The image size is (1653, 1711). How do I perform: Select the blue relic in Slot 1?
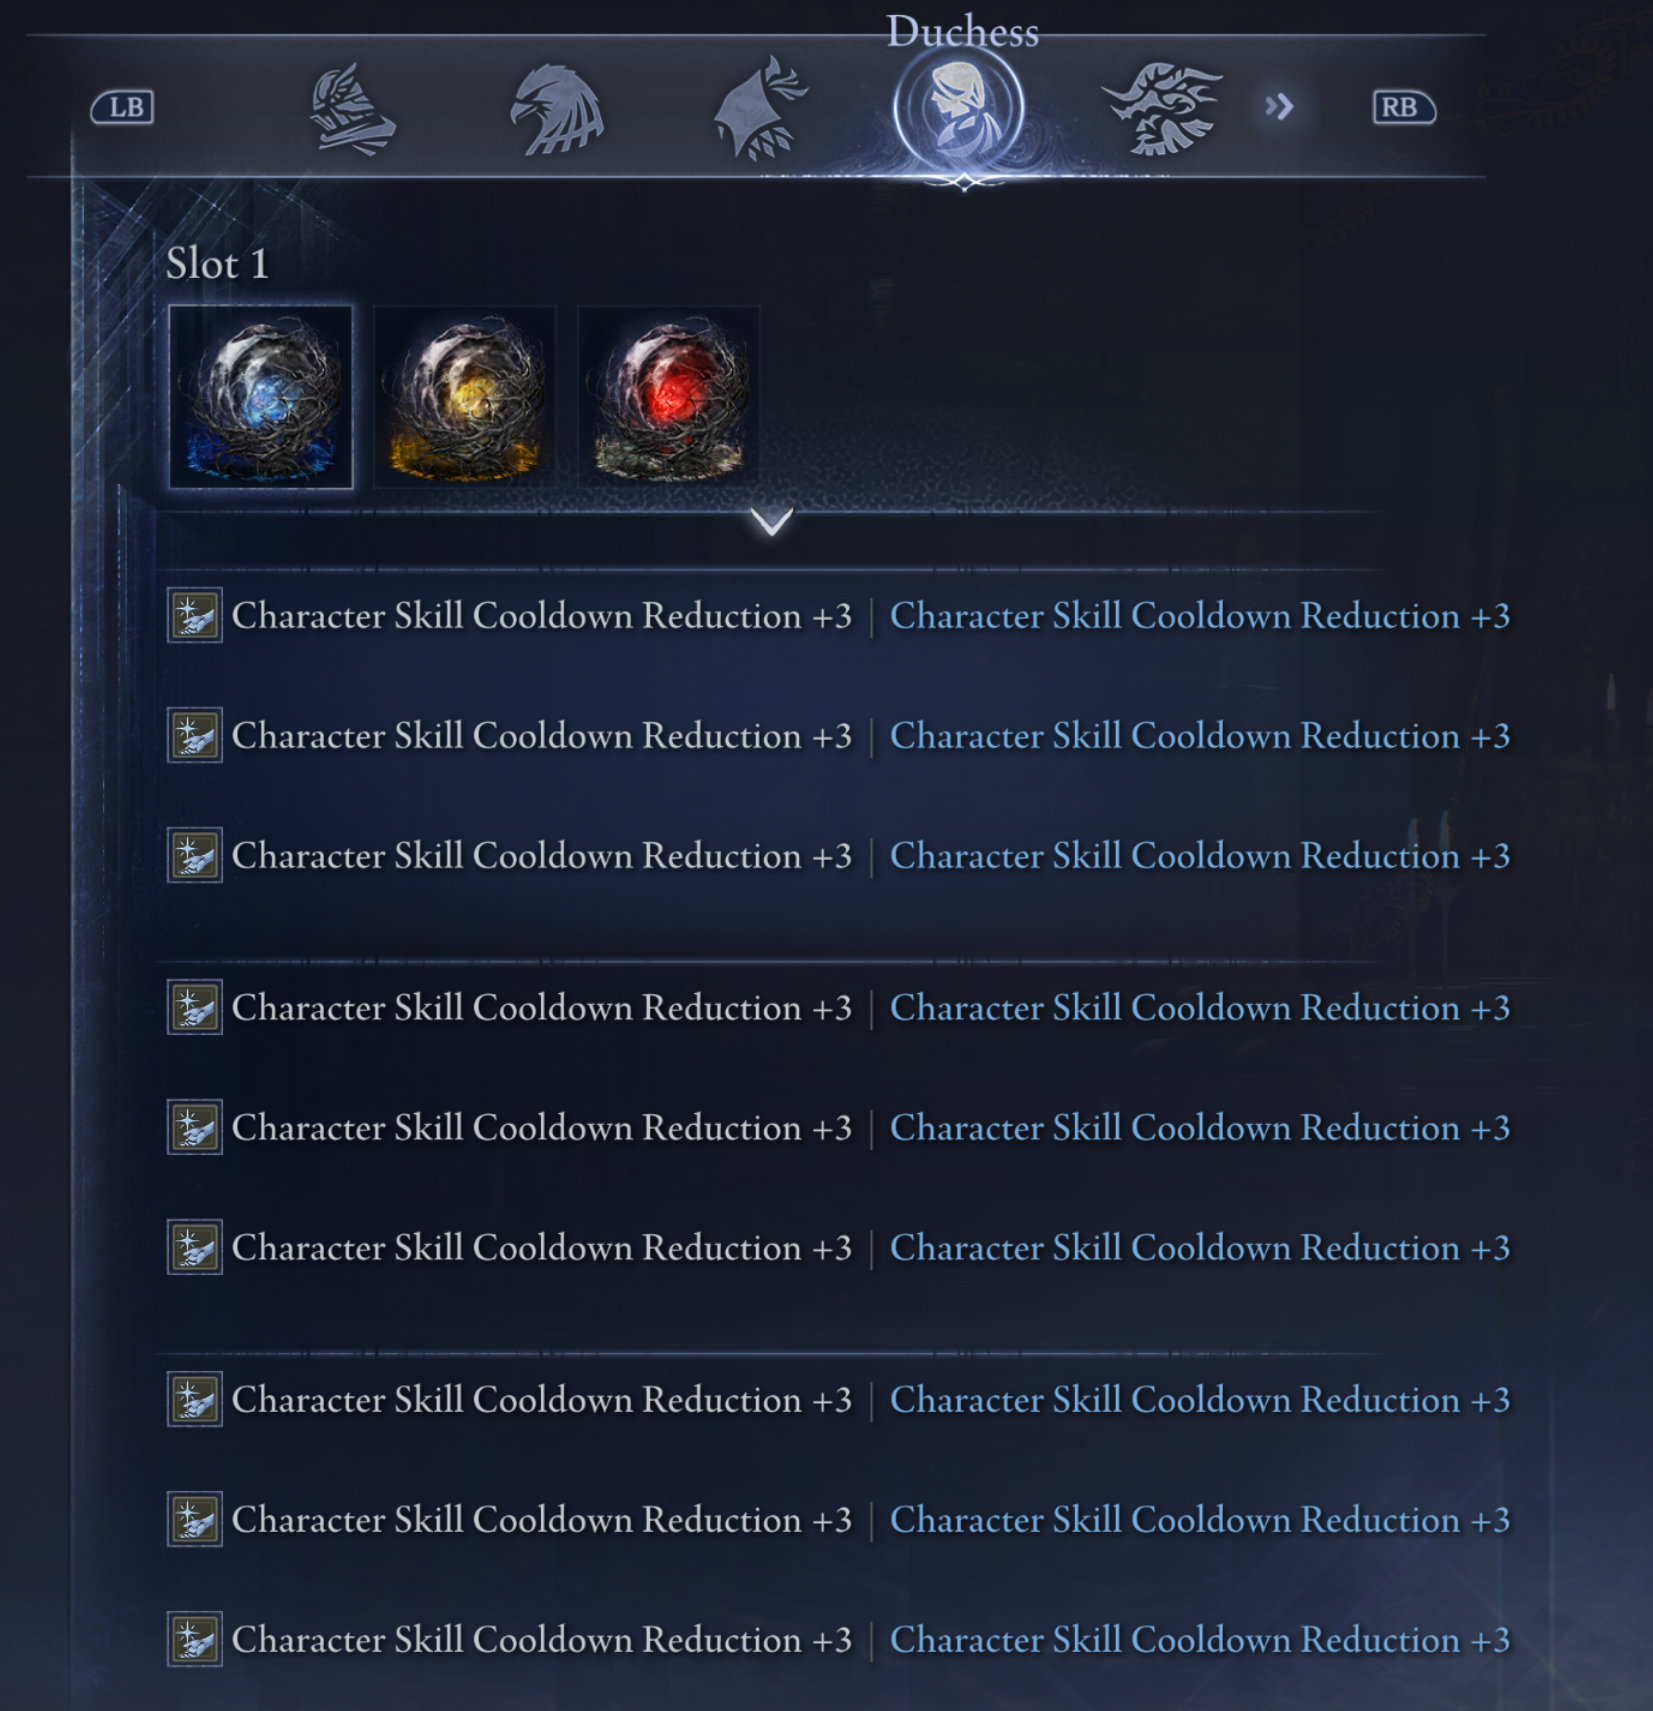261,397
